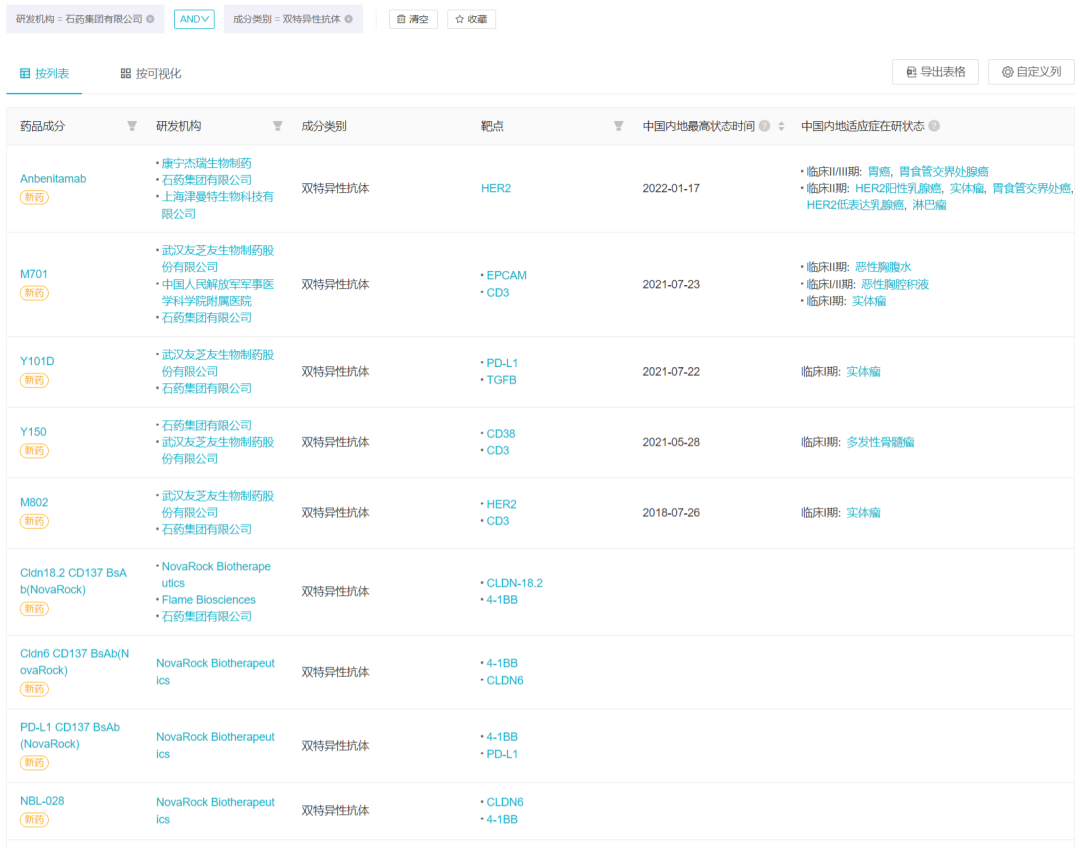Screen dimensions: 1080x848
Task: Click CD3 target link in M701 row
Action: (x=498, y=293)
